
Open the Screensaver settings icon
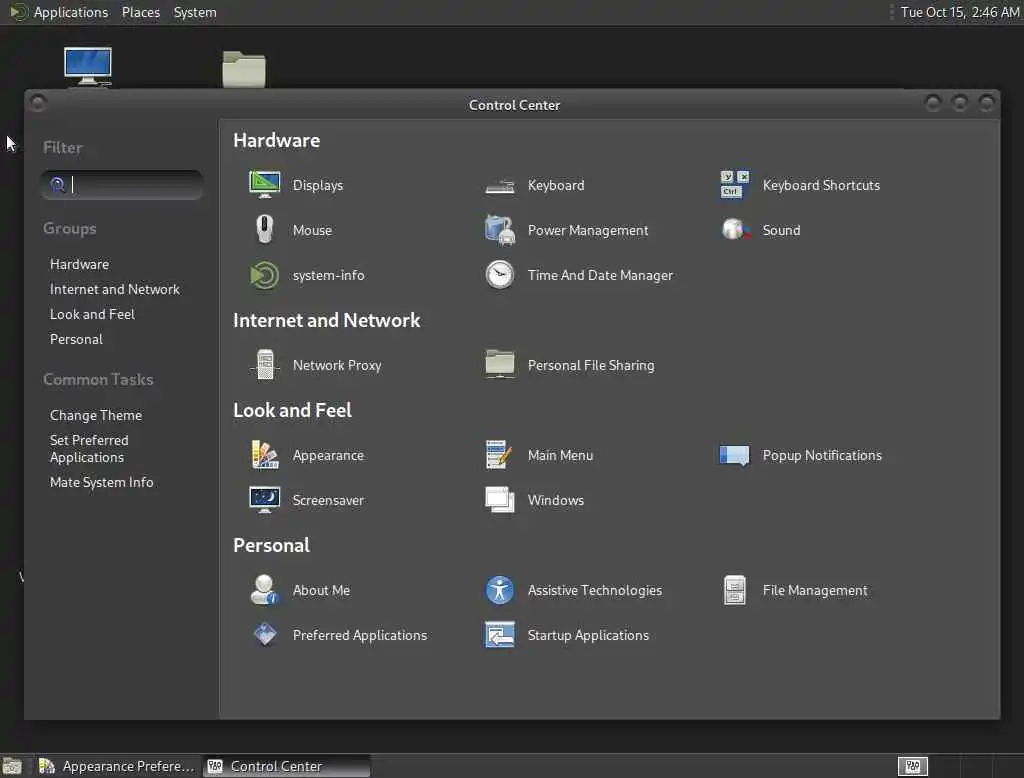point(264,500)
